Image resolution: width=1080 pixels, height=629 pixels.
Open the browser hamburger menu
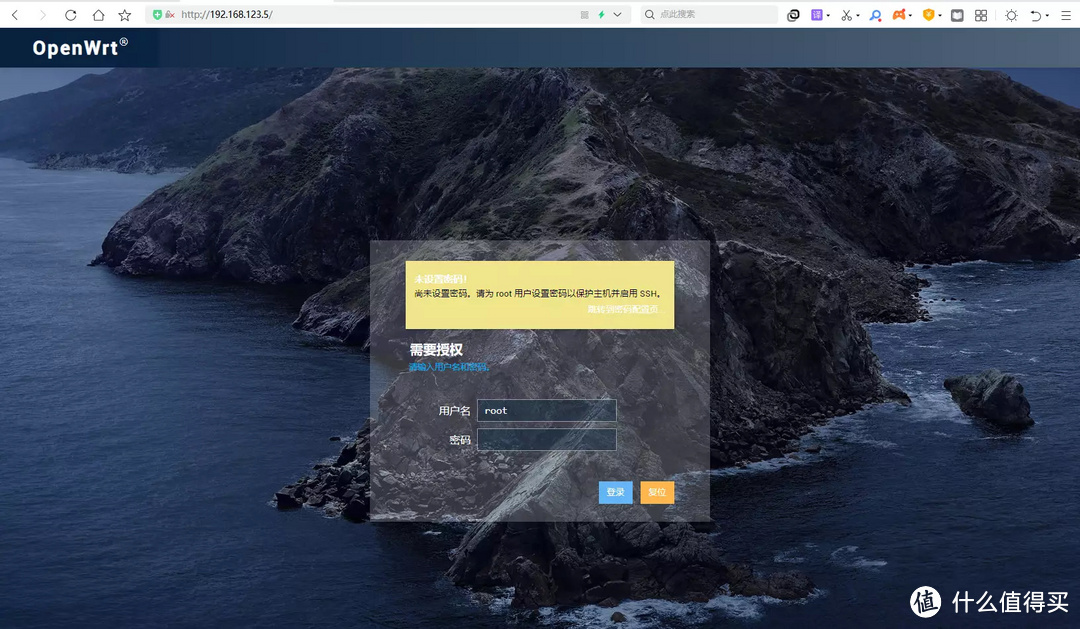1066,14
